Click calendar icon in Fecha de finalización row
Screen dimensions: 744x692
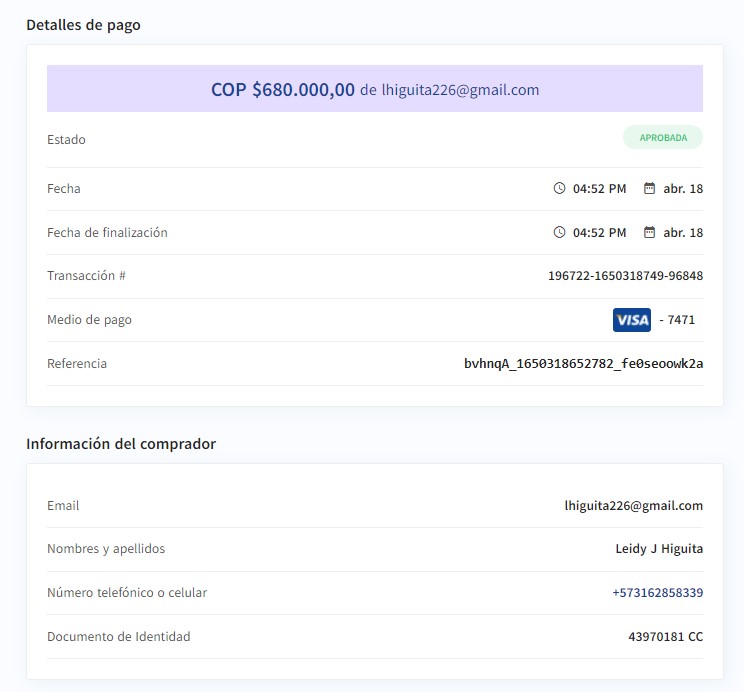point(649,232)
